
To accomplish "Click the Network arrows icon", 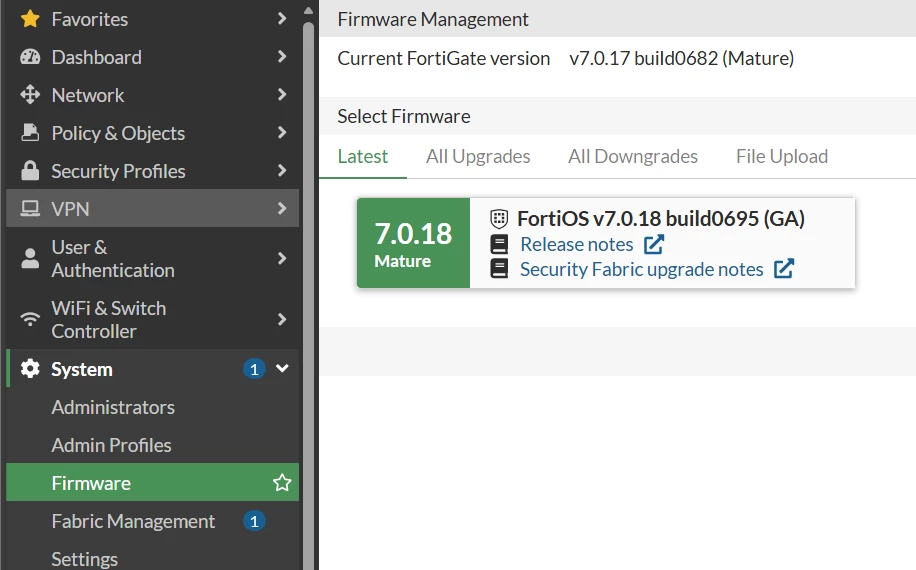I will [x=30, y=95].
